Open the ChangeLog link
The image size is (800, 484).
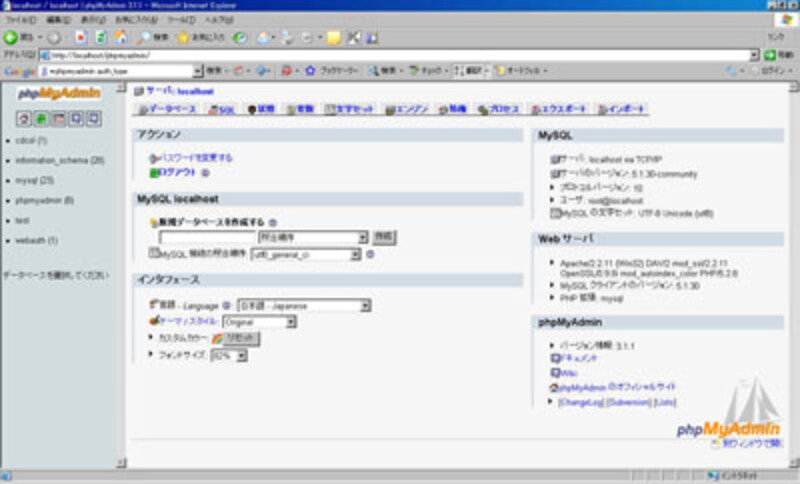(x=581, y=402)
